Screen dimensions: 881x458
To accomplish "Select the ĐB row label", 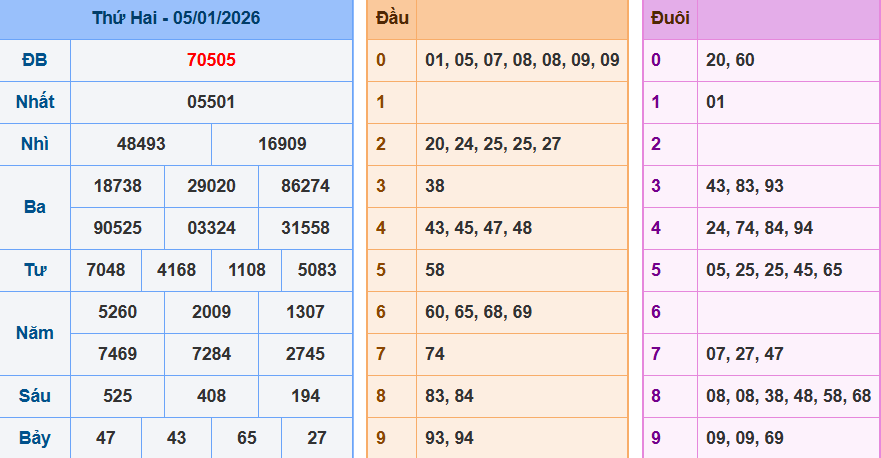I will 35,60.
